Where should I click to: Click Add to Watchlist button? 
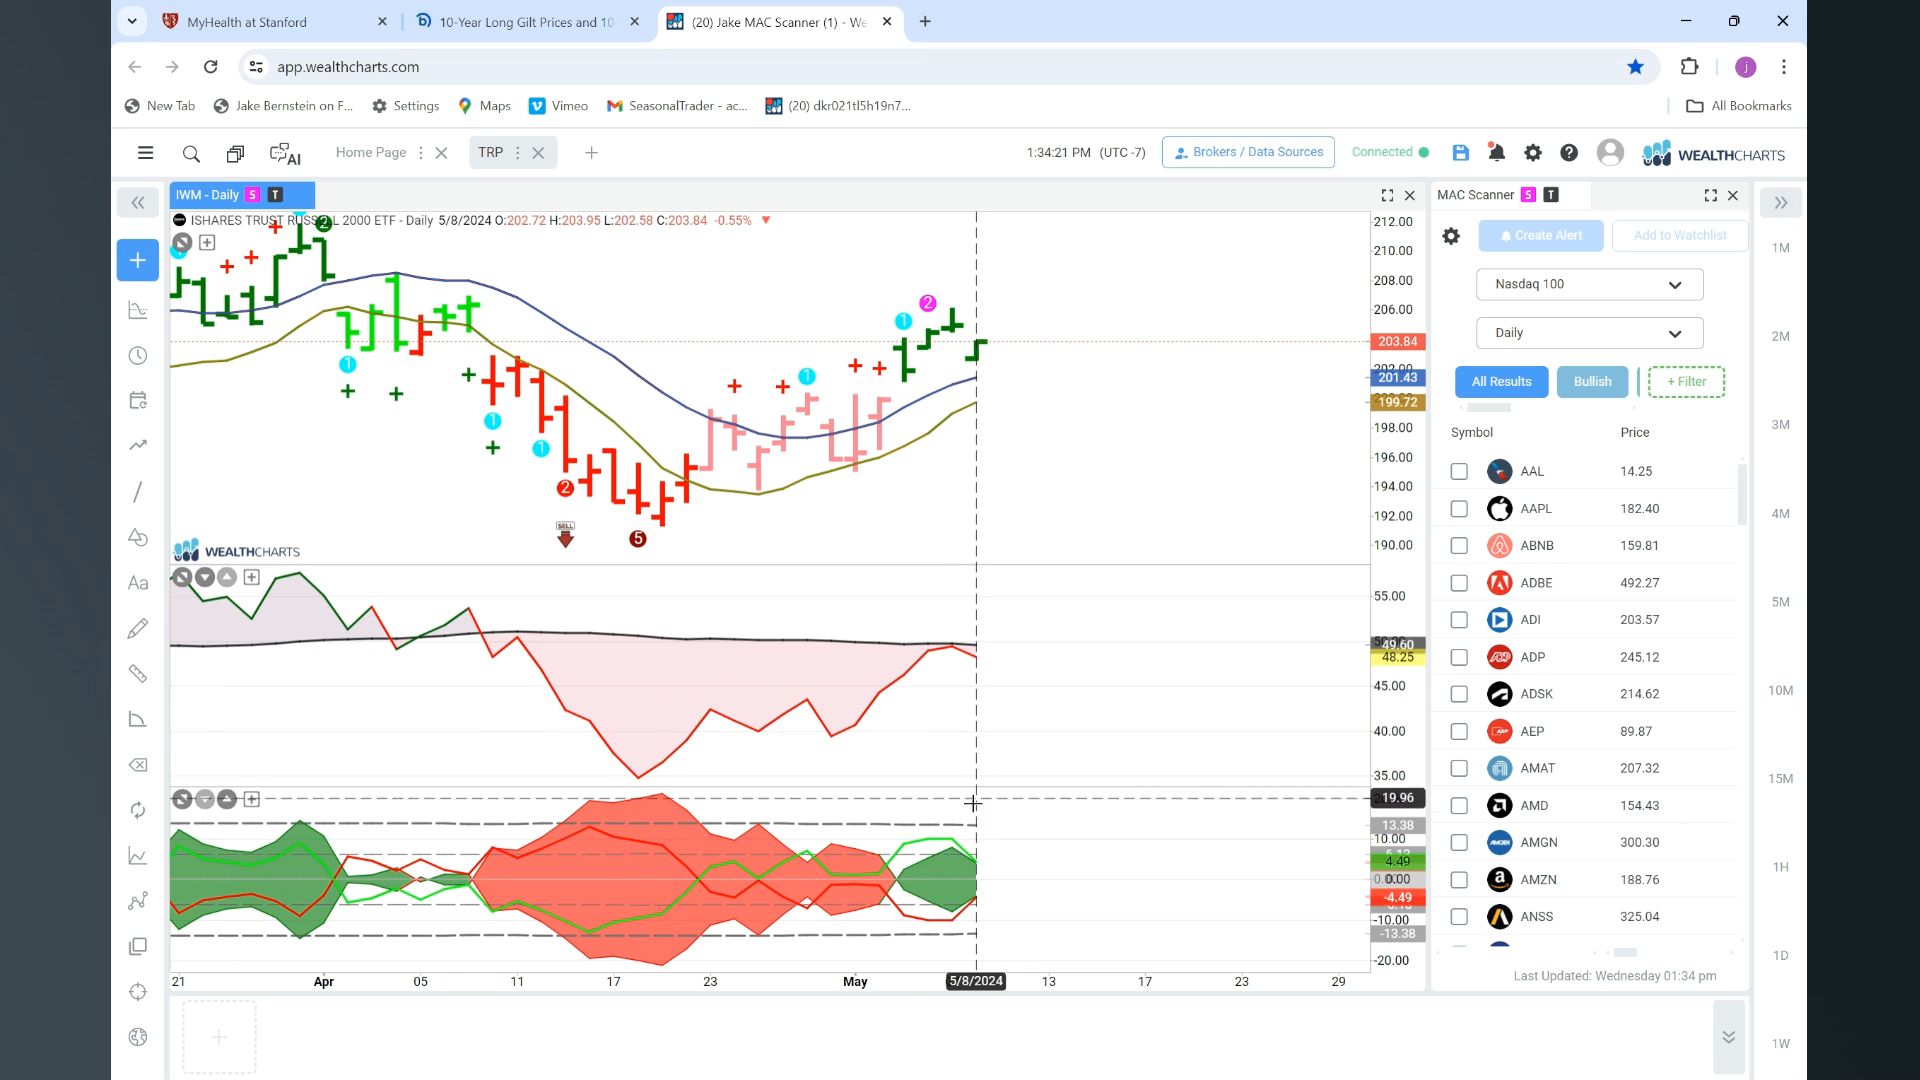click(x=1680, y=236)
